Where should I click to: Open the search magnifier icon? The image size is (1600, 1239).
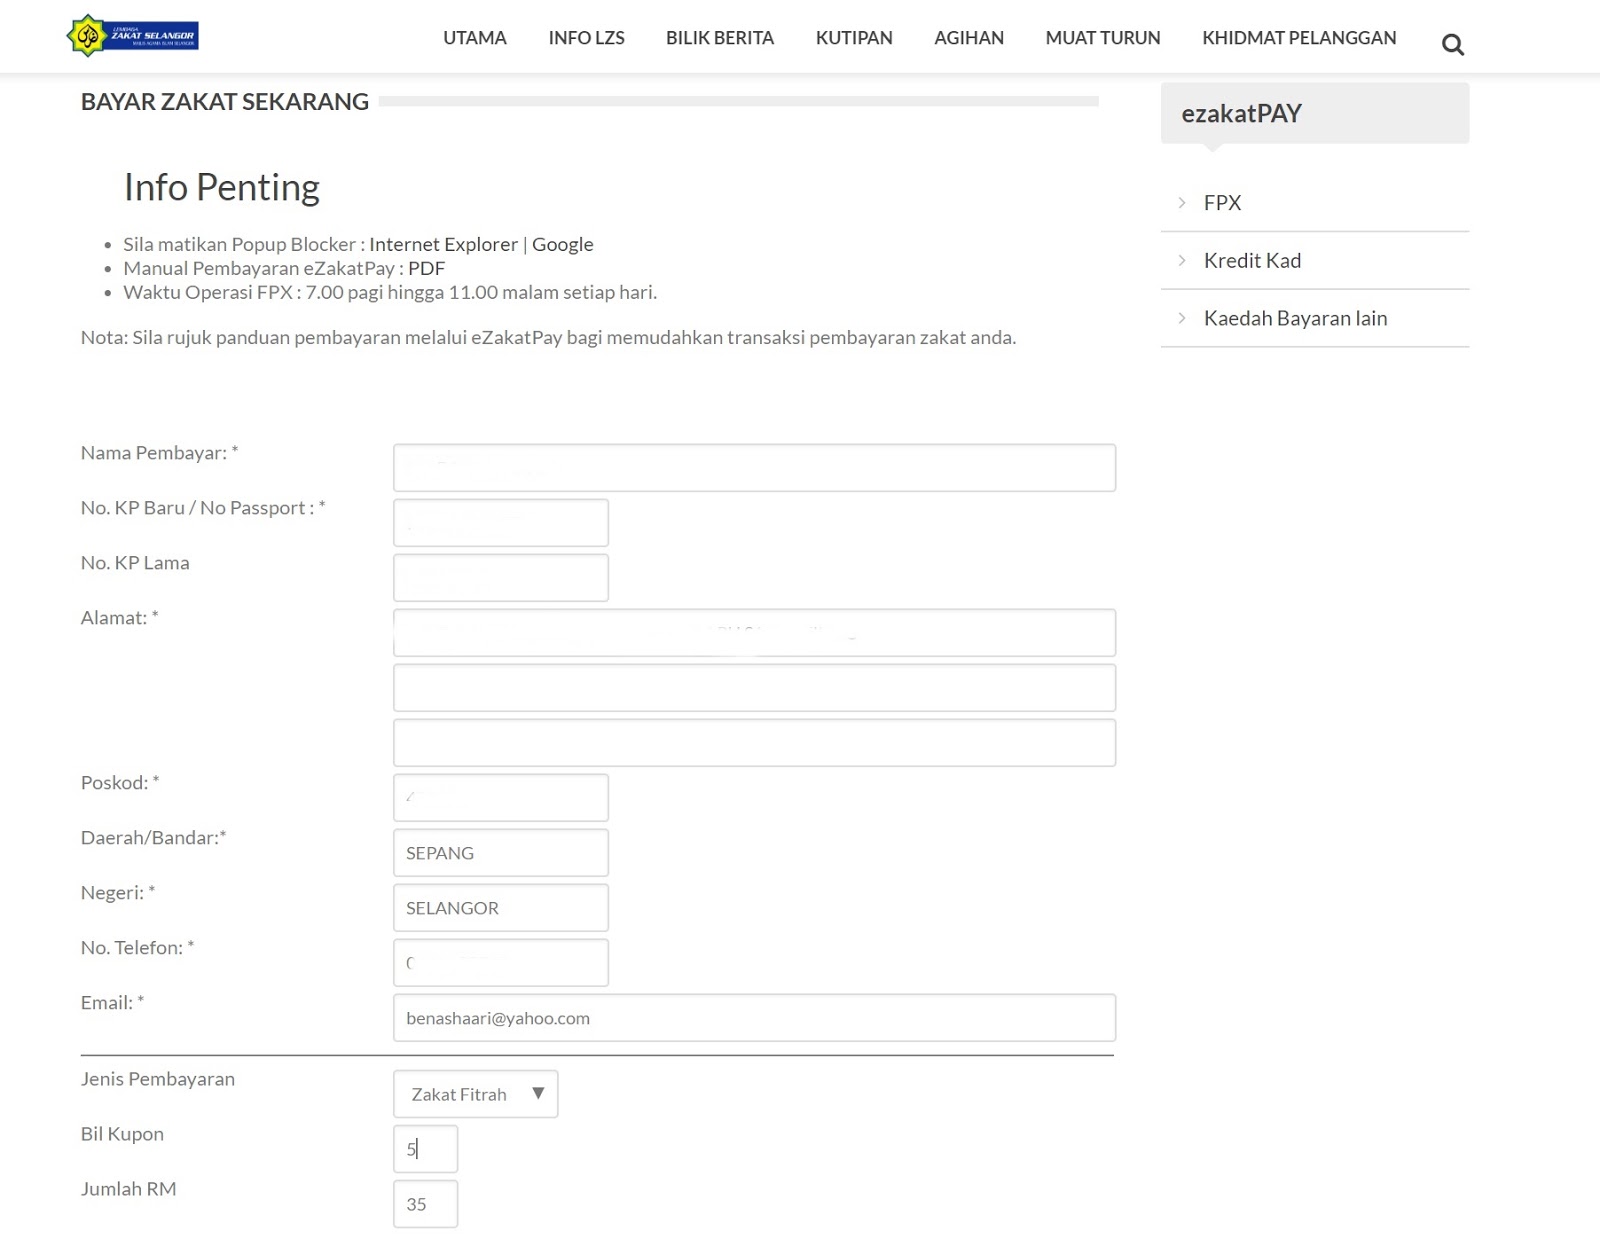pyautogui.click(x=1452, y=45)
